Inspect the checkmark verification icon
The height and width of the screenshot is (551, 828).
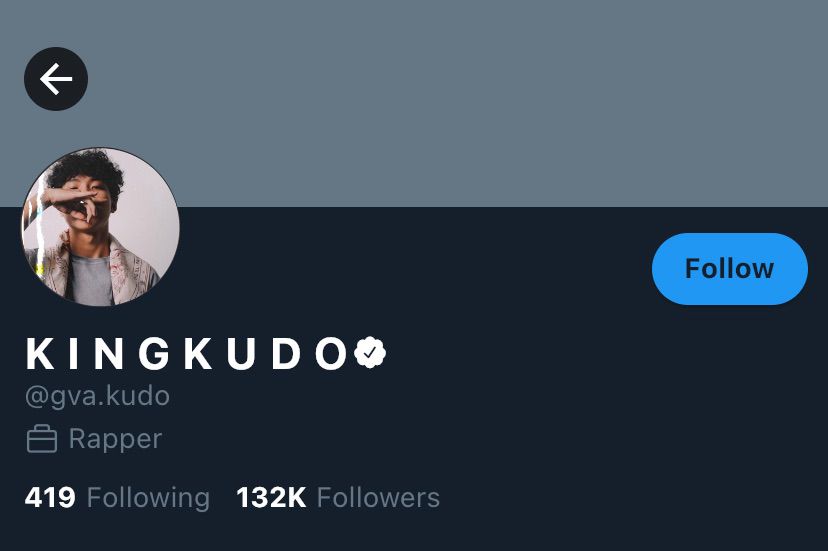coord(370,352)
